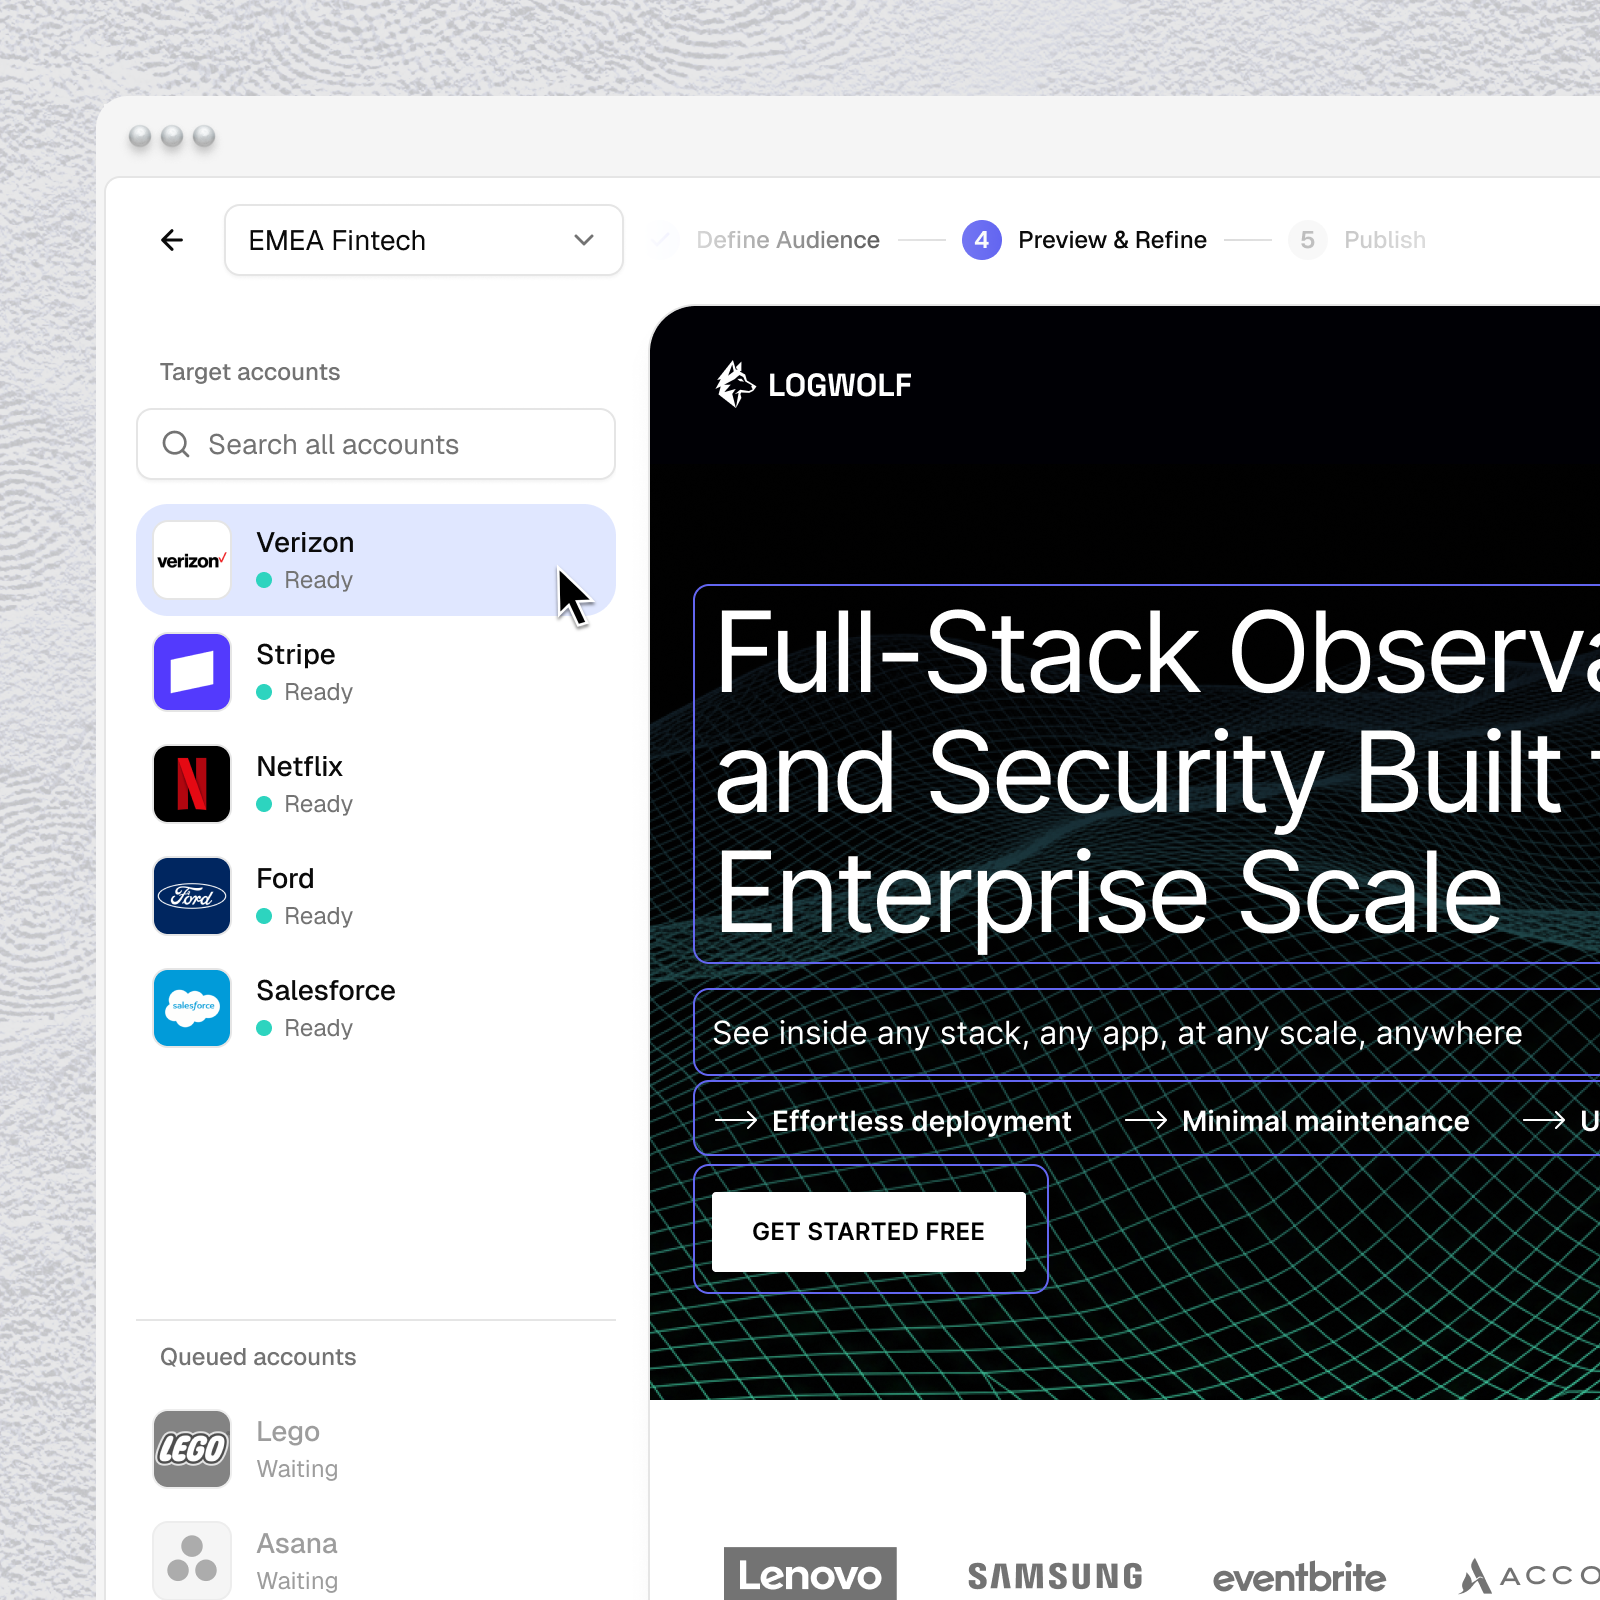
Task: Click the Define Audience step
Action: click(x=788, y=240)
